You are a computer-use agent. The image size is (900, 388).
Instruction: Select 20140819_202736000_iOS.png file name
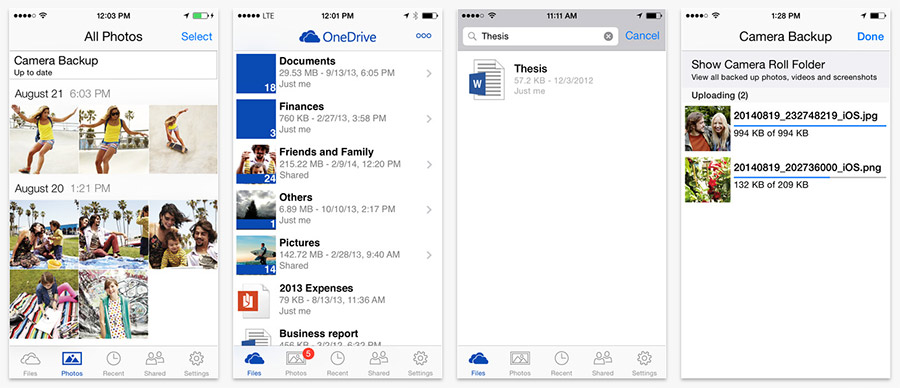click(808, 168)
